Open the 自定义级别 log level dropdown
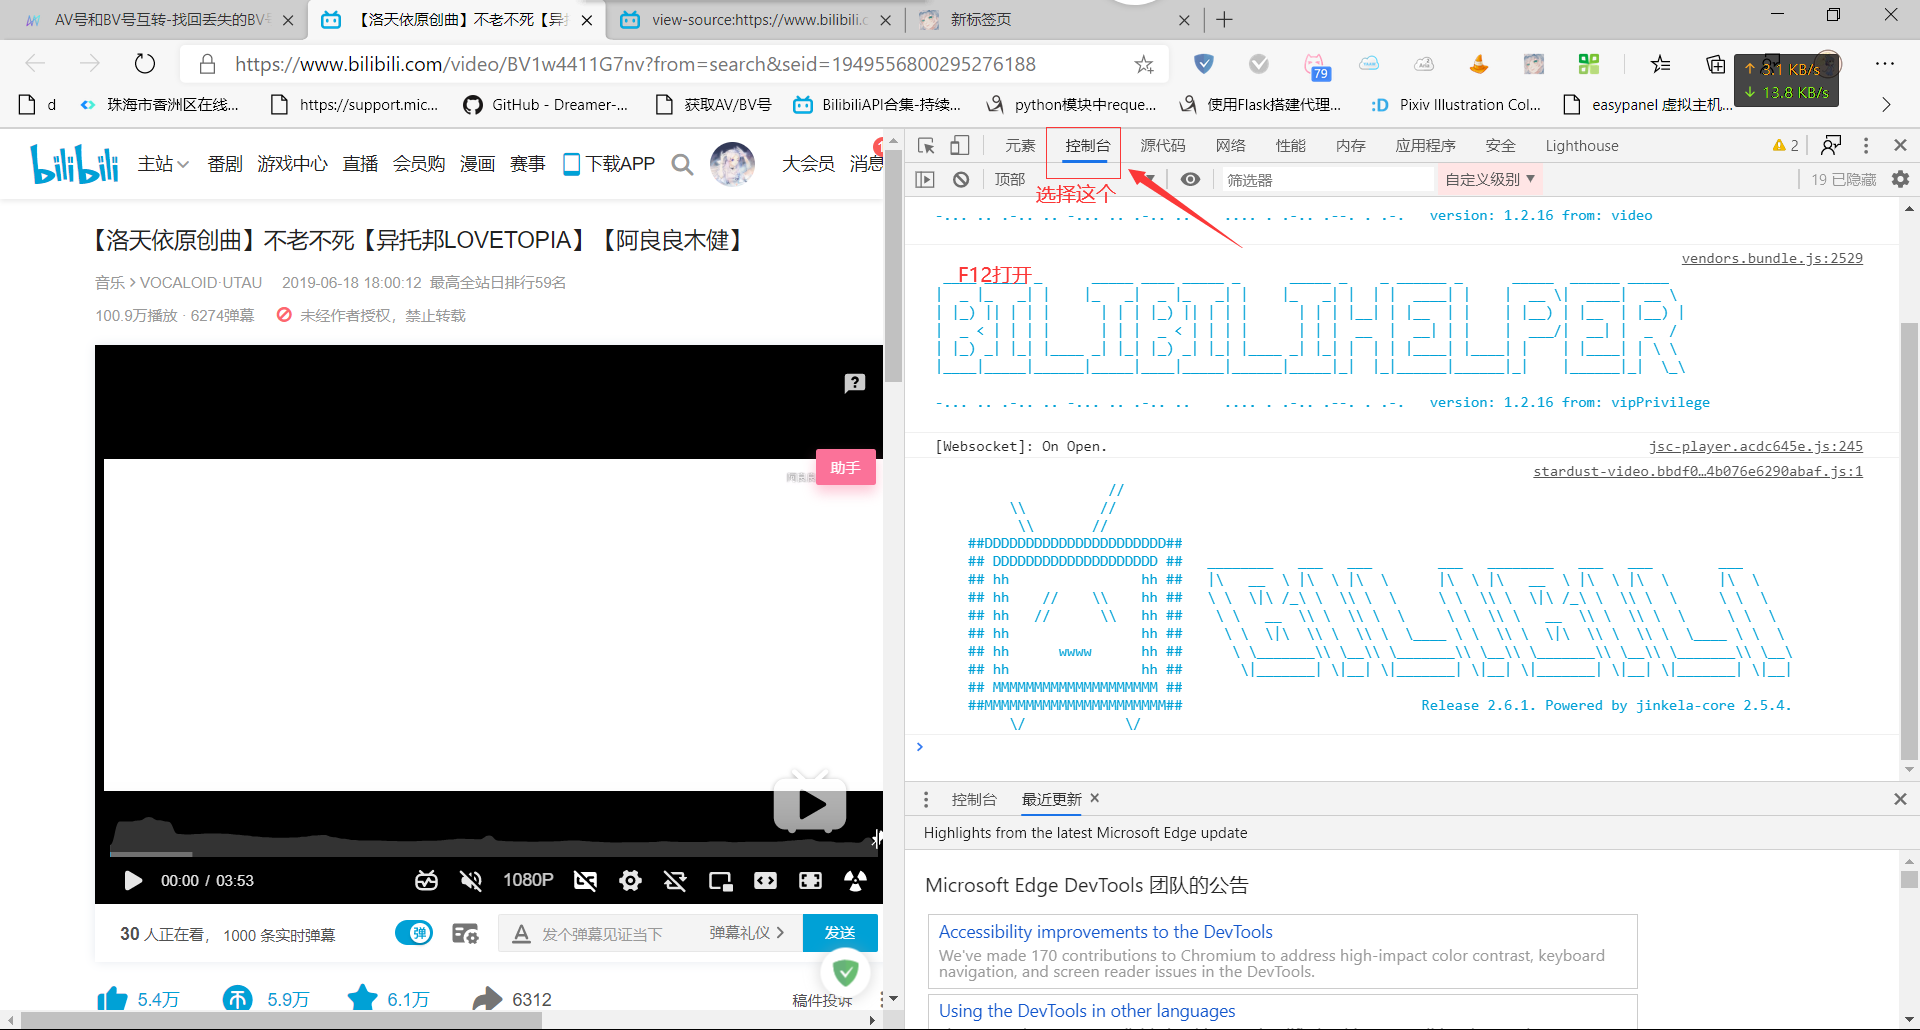Image resolution: width=1920 pixels, height=1030 pixels. [x=1489, y=180]
